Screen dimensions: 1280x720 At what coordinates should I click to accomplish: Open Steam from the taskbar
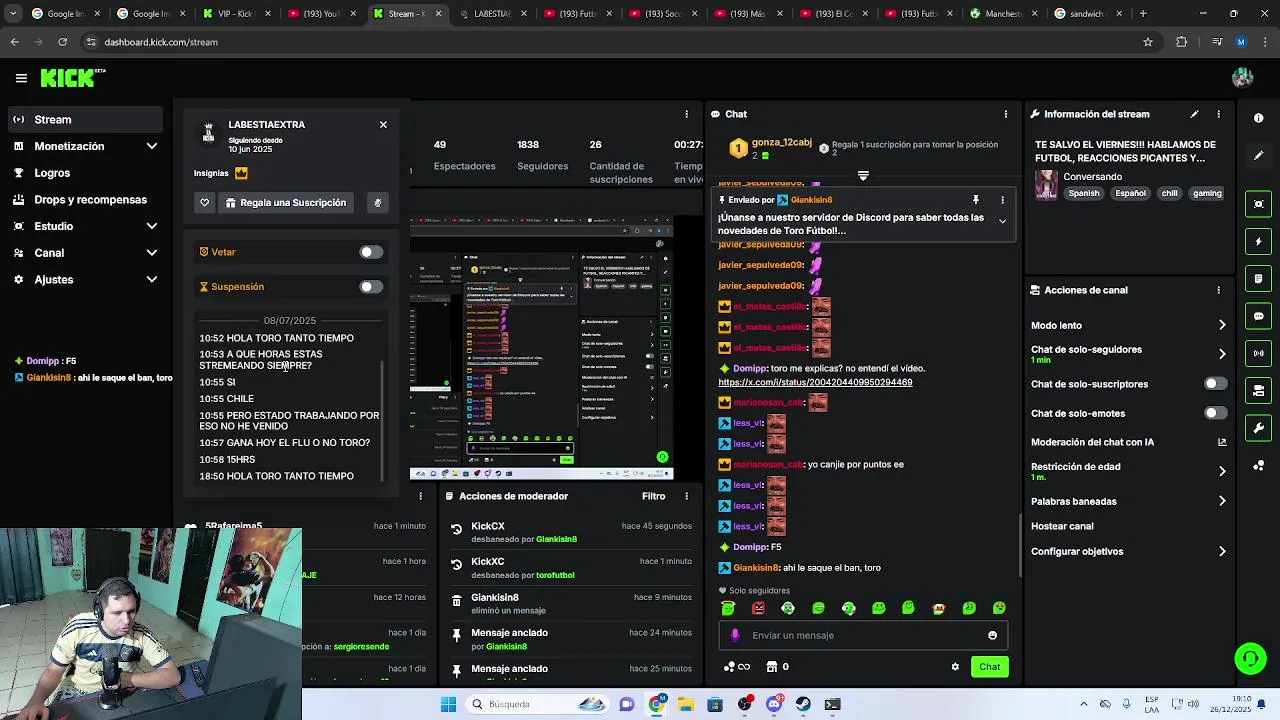(x=803, y=704)
